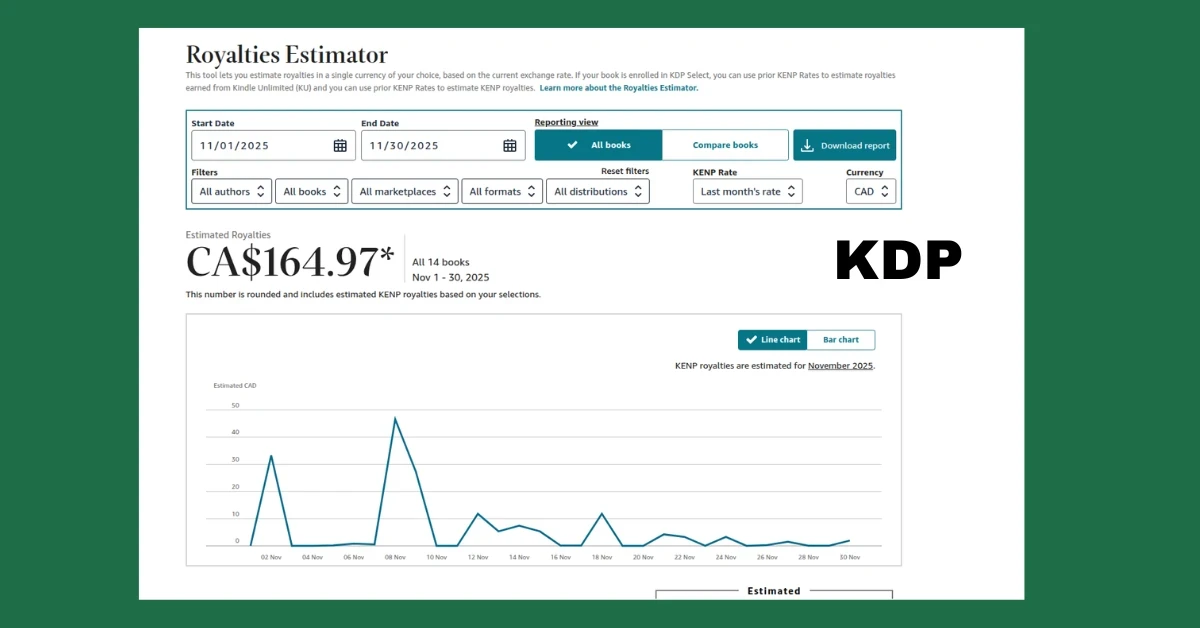1200x628 pixels.
Task: Open the End Date calendar icon
Action: [510, 146]
